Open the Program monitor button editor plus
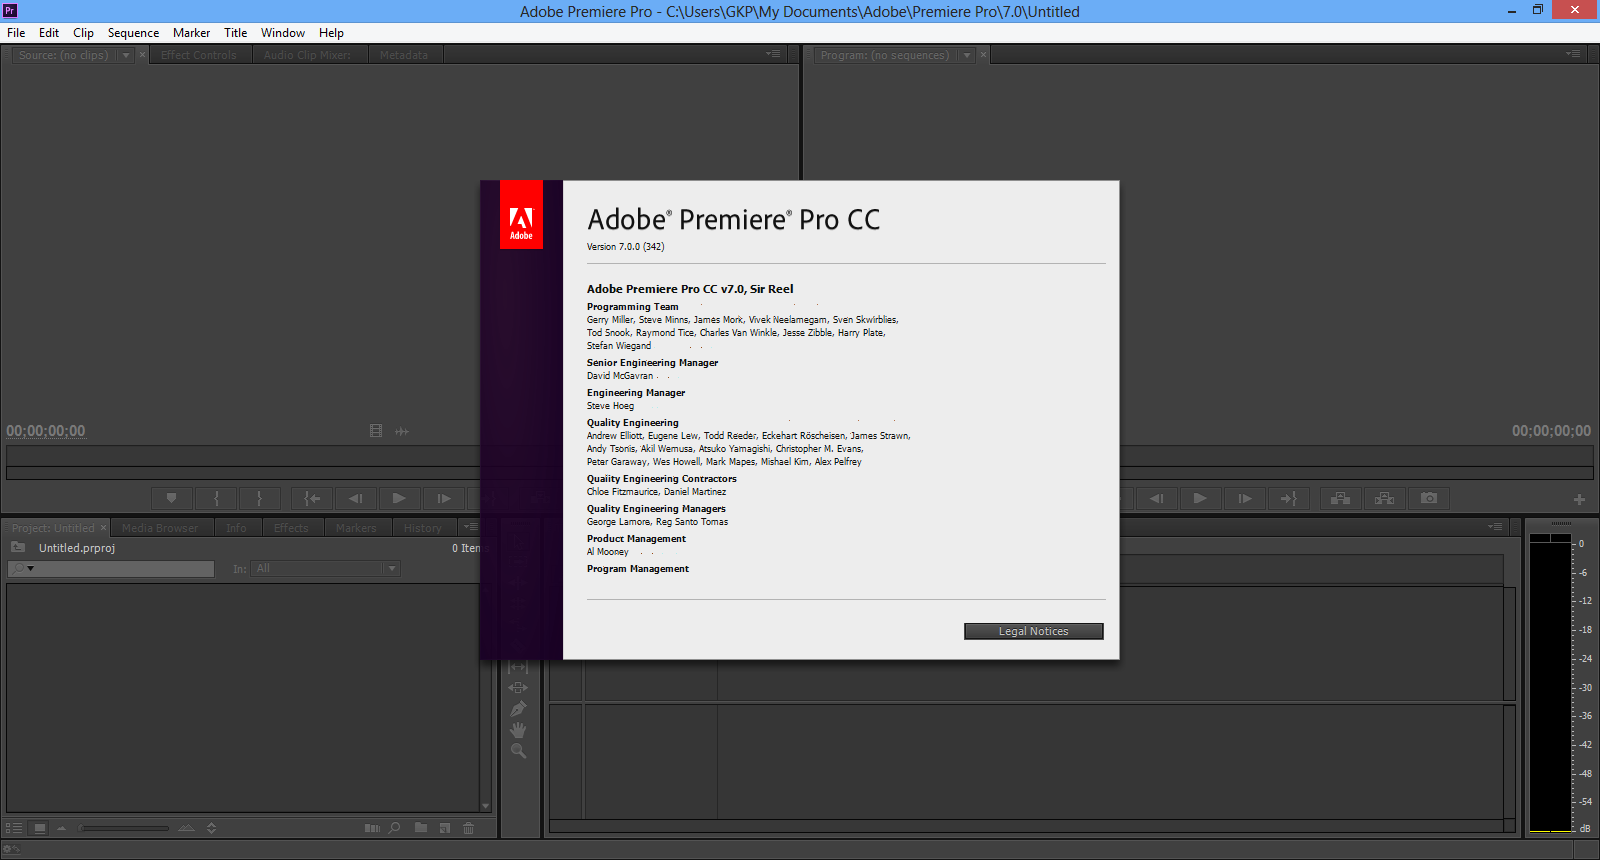Viewport: 1600px width, 860px height. point(1579,499)
